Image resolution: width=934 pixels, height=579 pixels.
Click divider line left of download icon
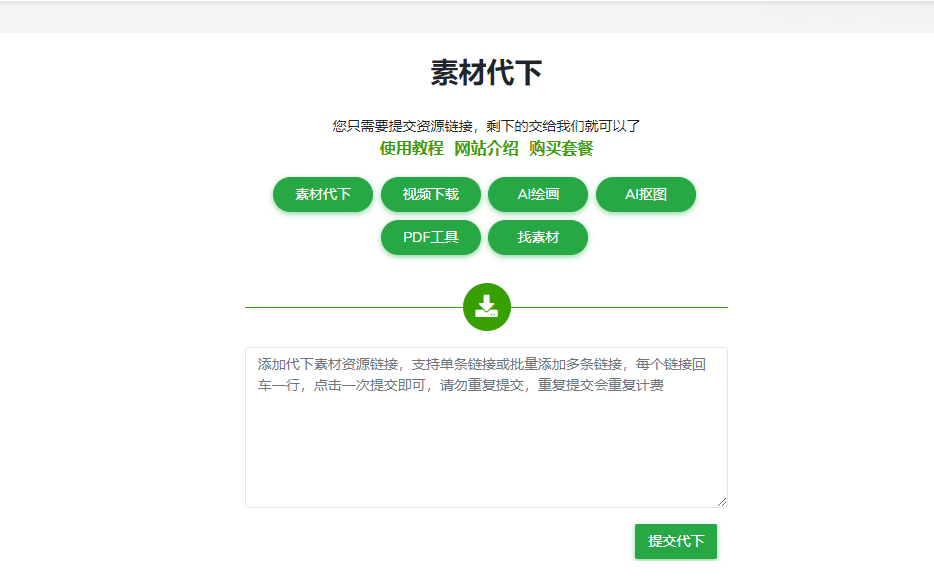[354, 307]
